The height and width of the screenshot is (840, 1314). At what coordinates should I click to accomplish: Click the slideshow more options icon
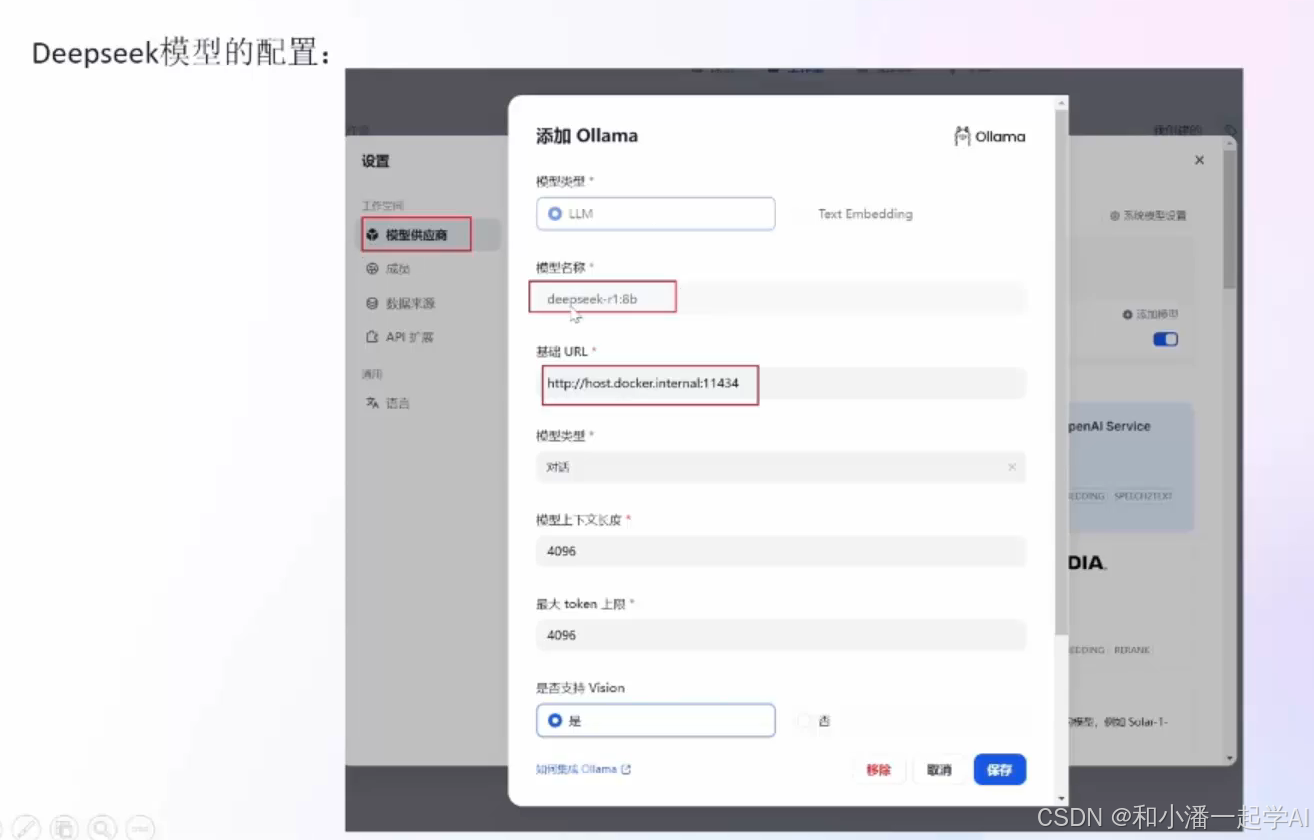pos(141,827)
